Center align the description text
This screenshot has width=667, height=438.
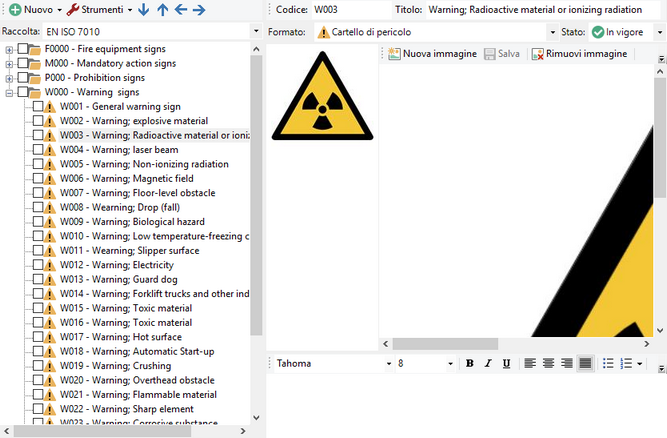point(548,363)
